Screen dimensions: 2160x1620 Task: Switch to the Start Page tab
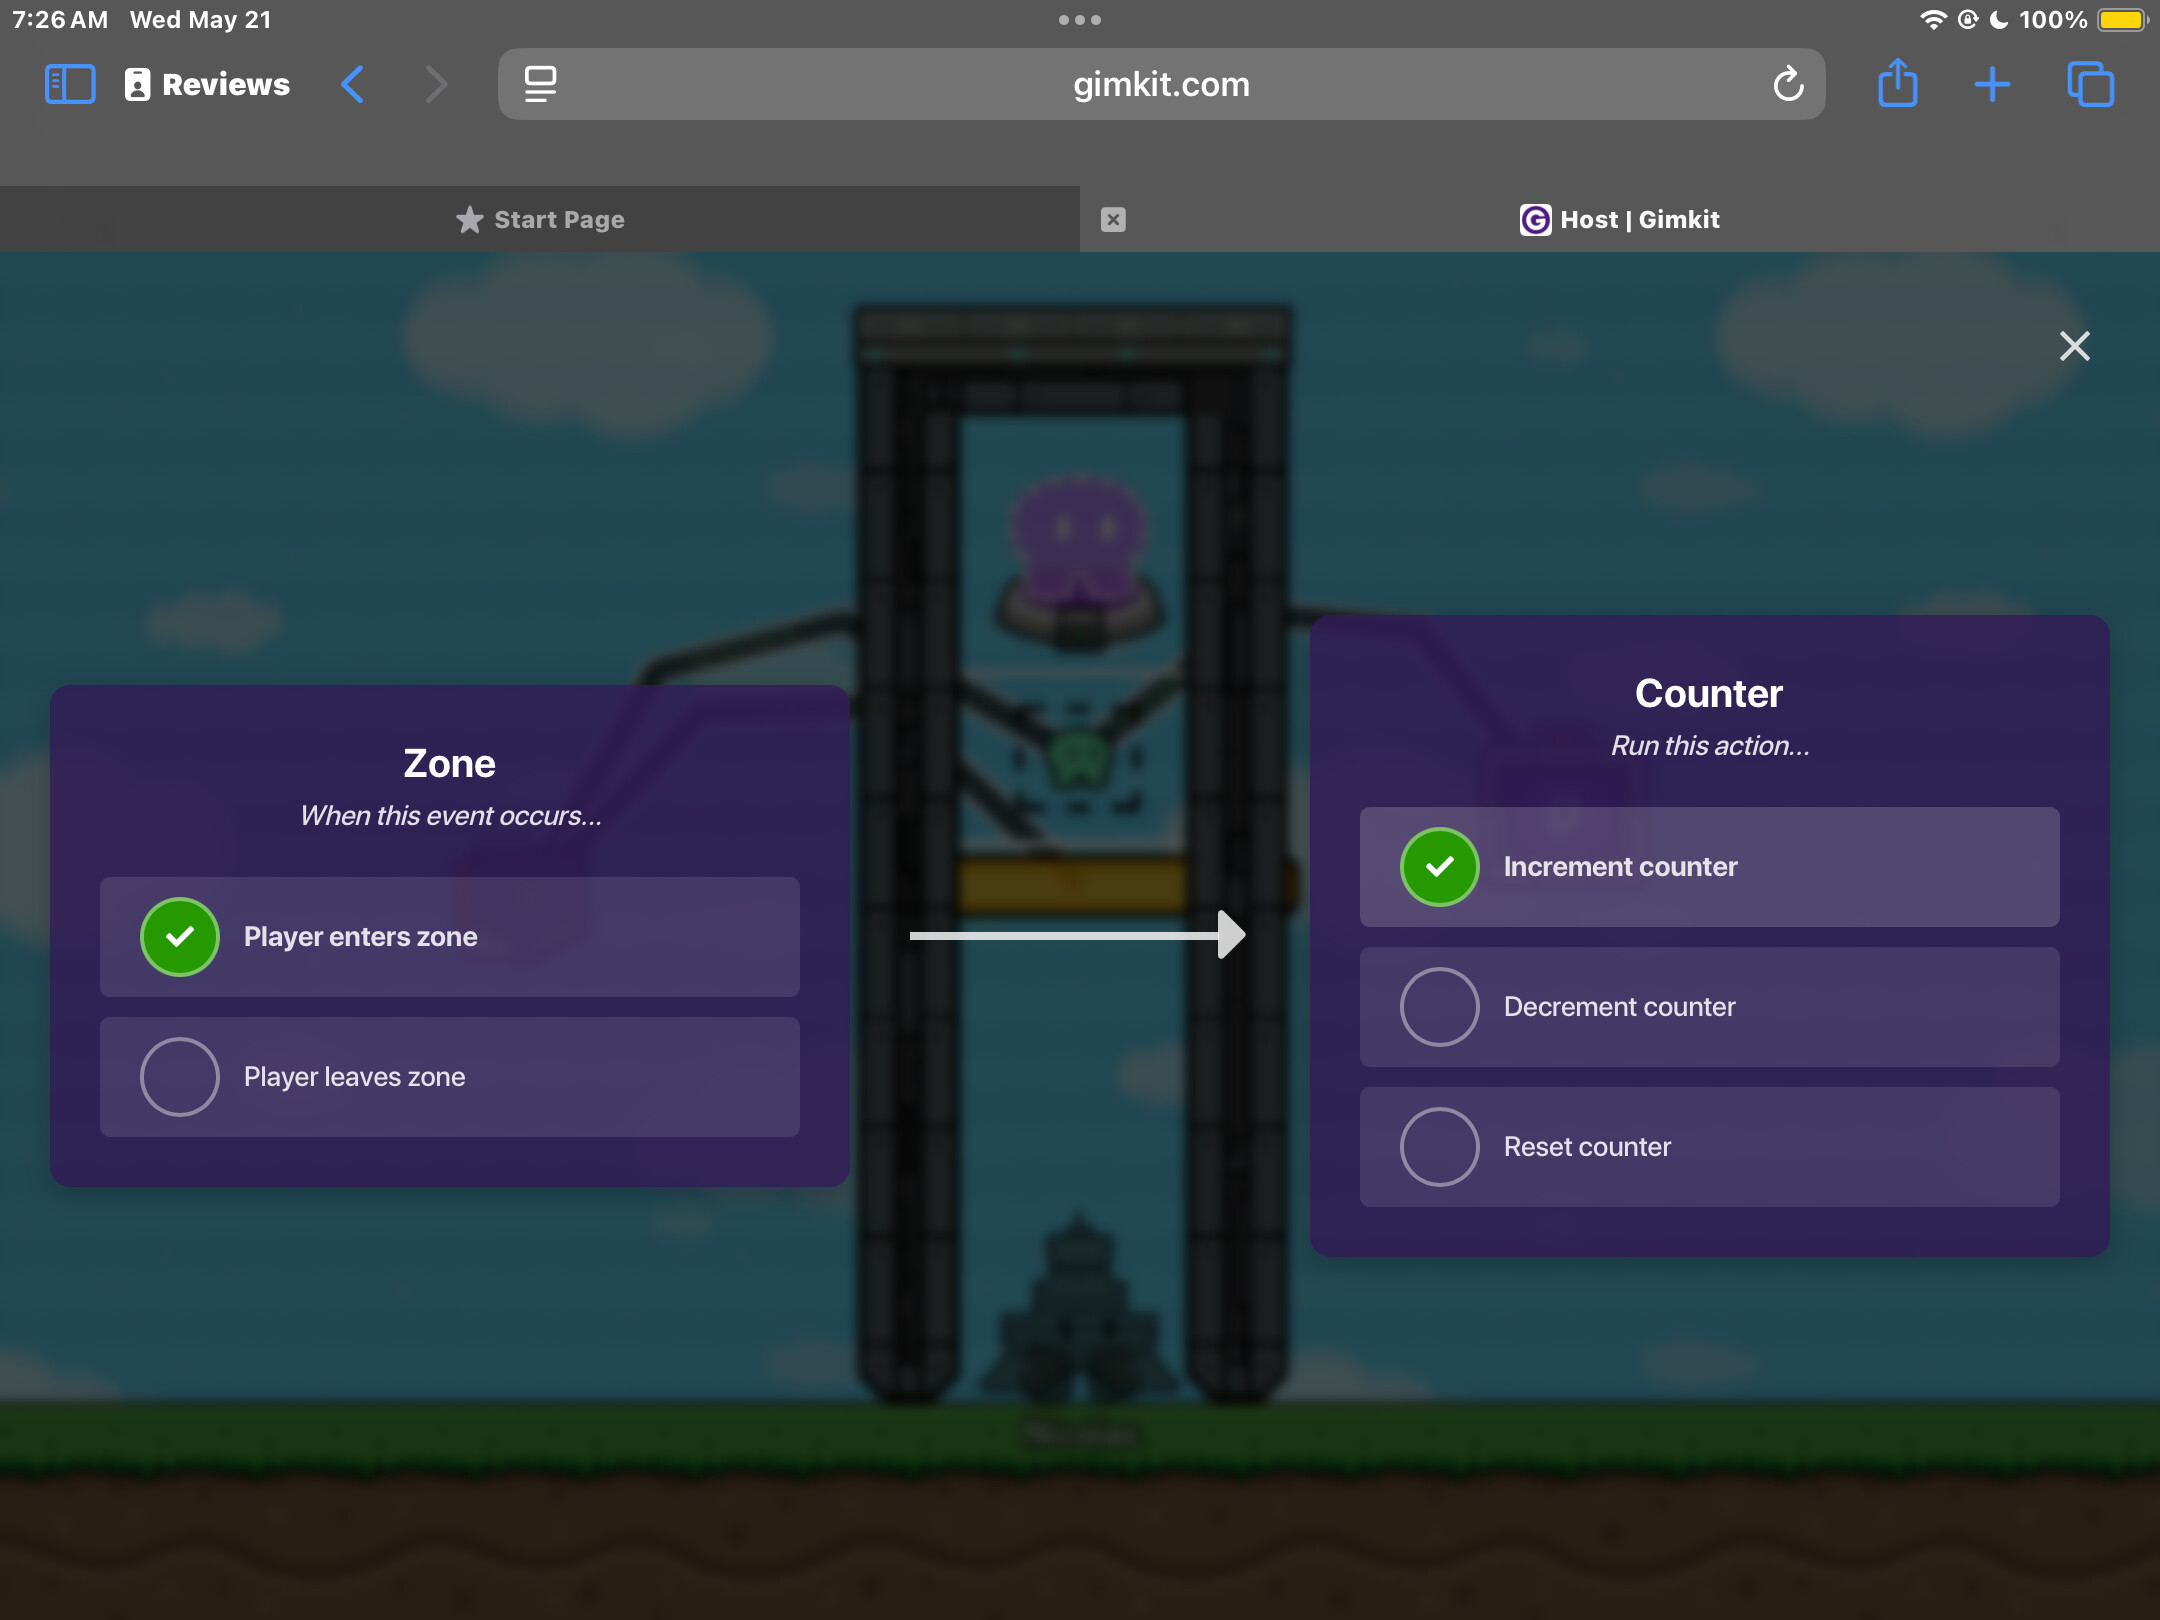click(x=540, y=219)
